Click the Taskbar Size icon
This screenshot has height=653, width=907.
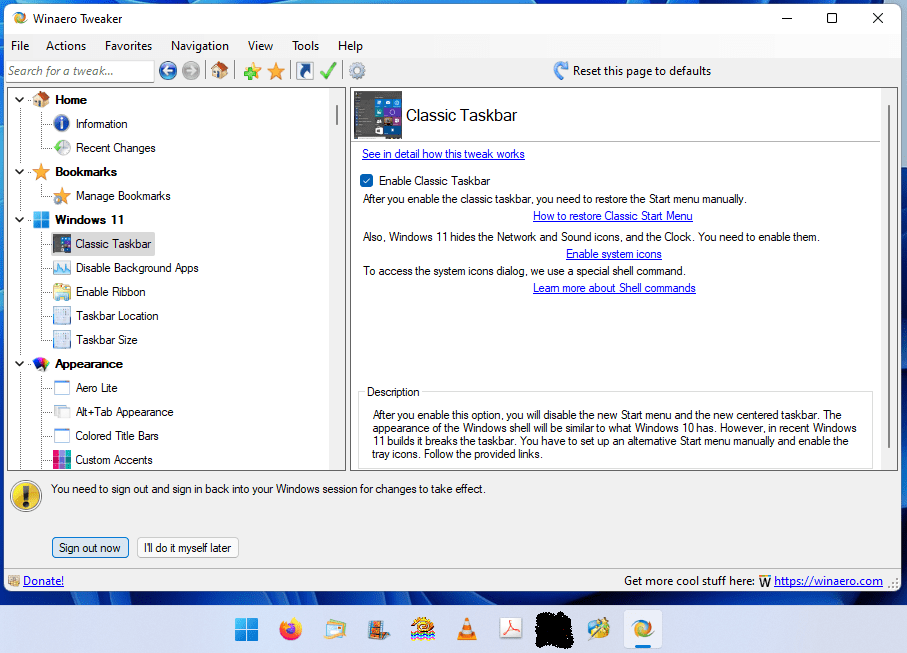click(x=62, y=340)
